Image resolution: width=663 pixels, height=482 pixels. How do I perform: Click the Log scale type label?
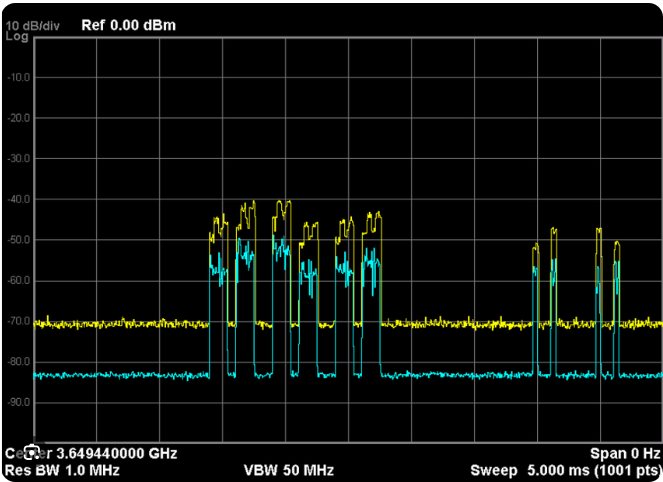pyautogui.click(x=17, y=36)
